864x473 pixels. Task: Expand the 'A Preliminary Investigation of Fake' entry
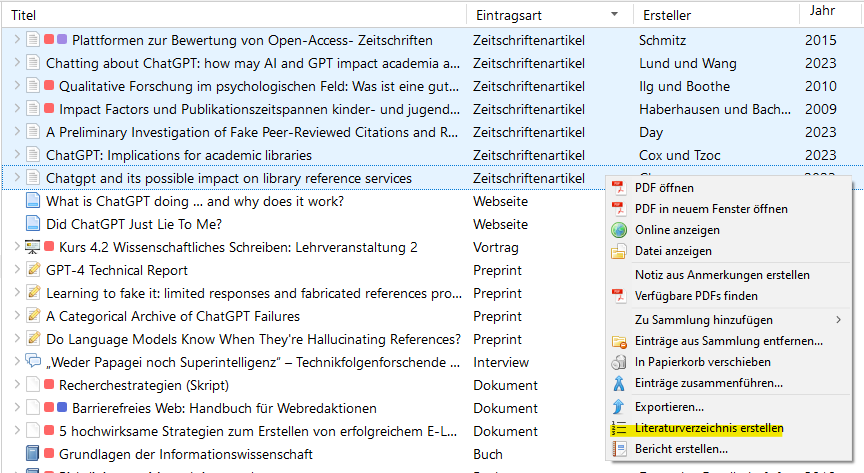coord(17,132)
